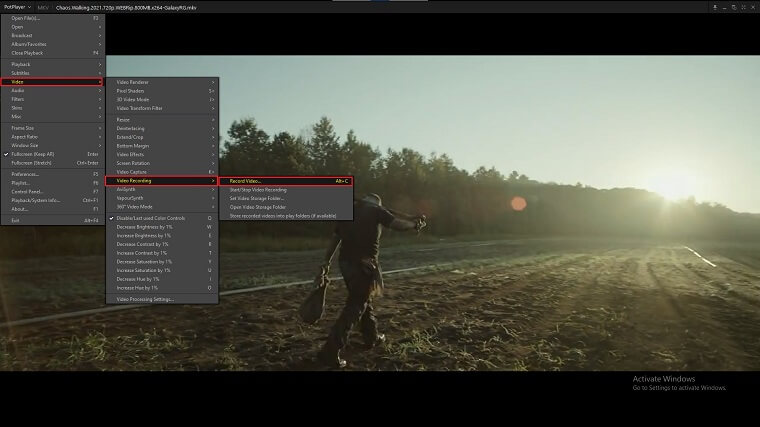This screenshot has height=427, width=760.
Task: Open the Resize submenu
Action: 162,120
